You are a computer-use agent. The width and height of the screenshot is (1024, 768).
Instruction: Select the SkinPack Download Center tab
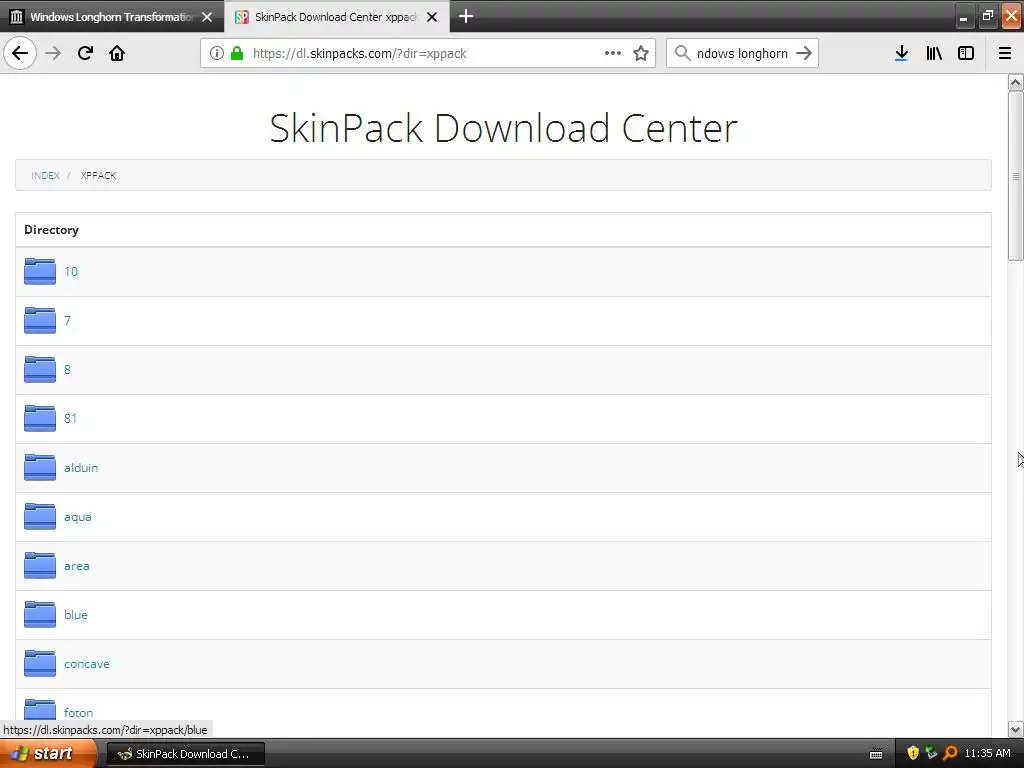click(x=337, y=17)
